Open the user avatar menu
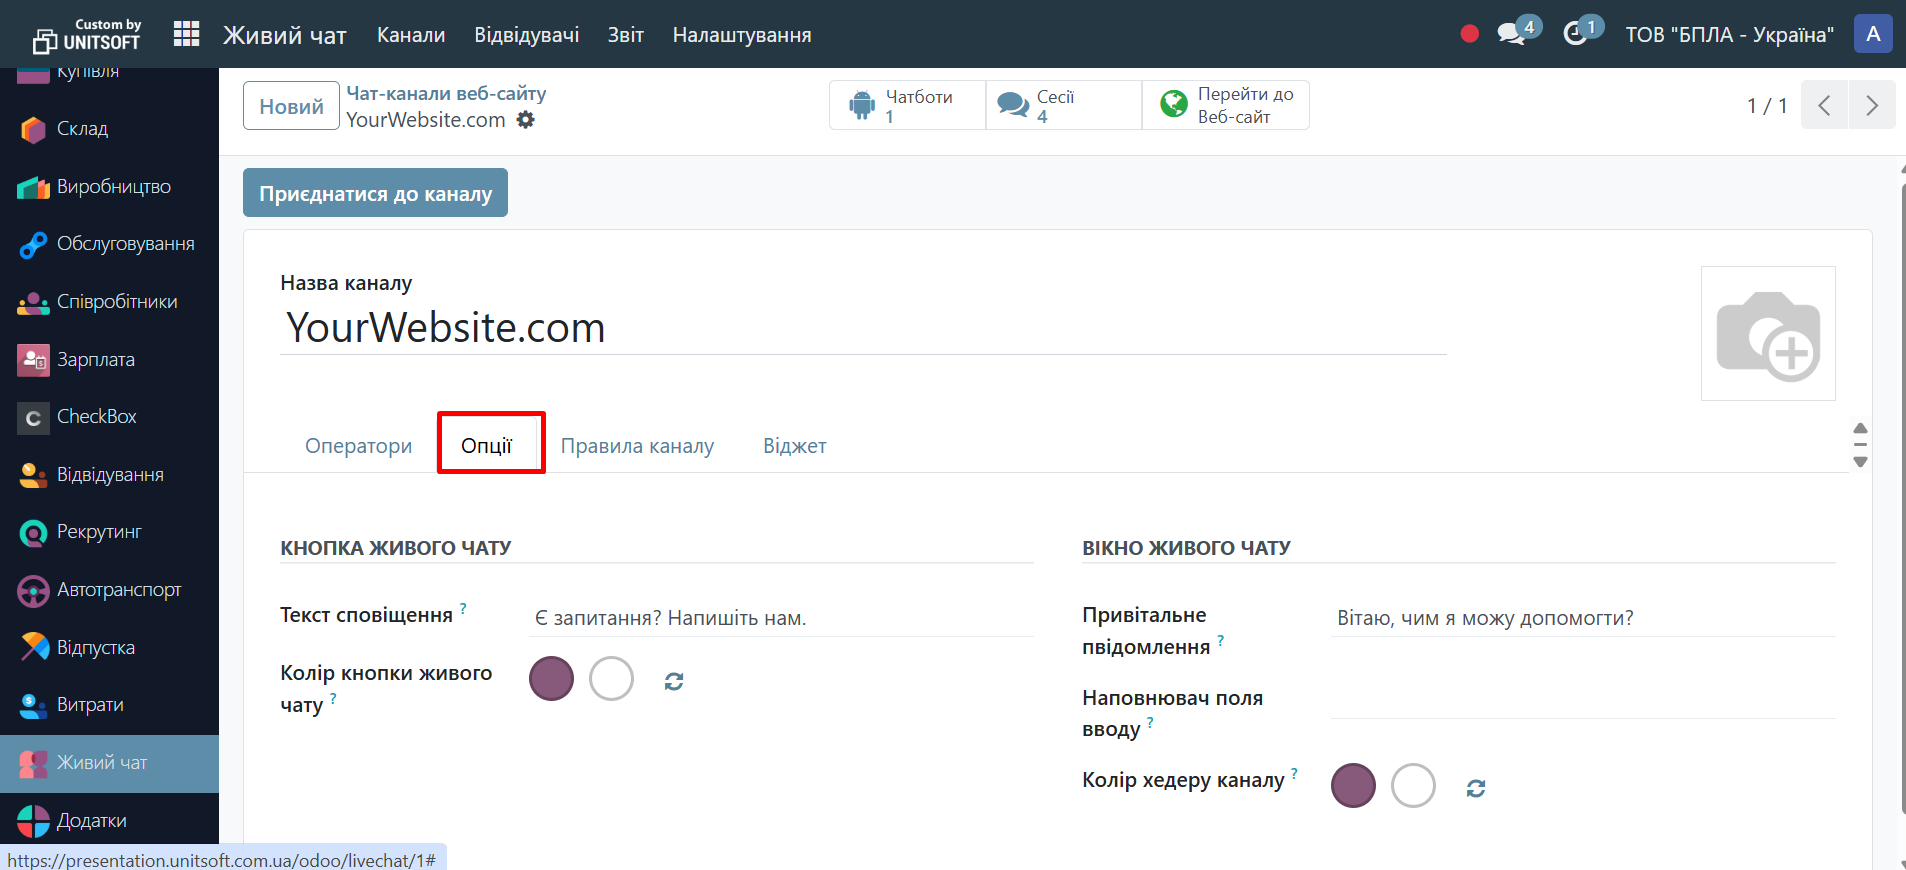Image resolution: width=1906 pixels, height=870 pixels. (x=1872, y=34)
